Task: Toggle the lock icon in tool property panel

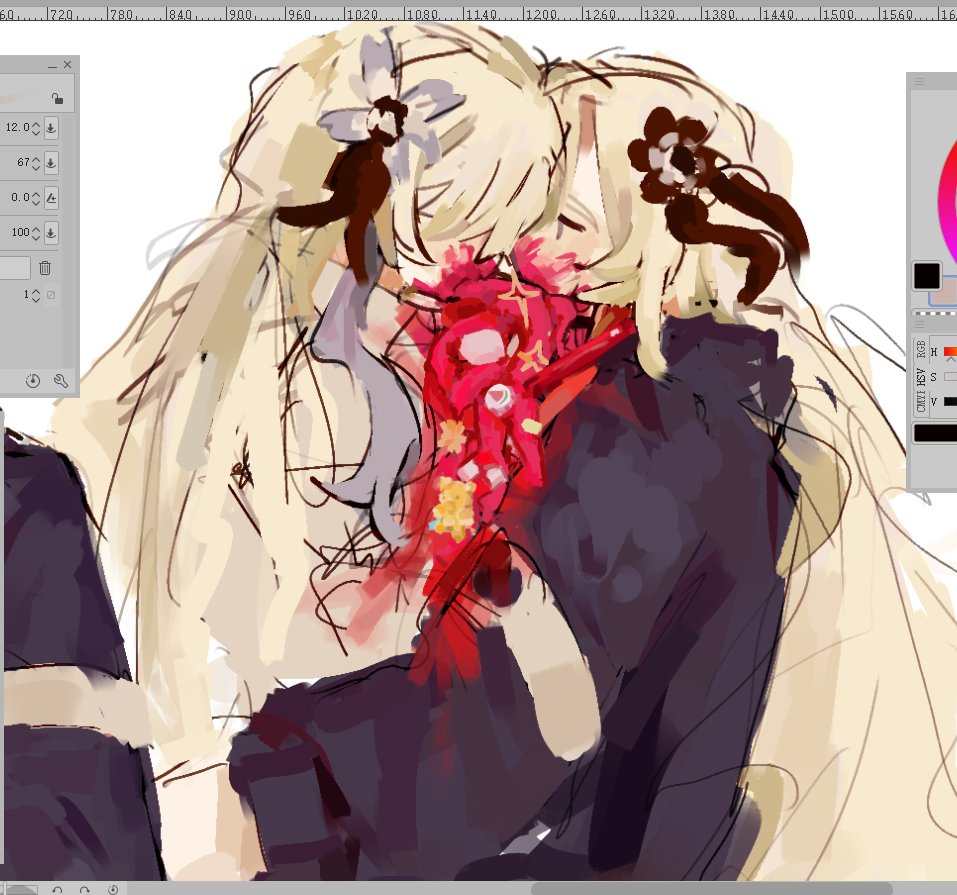Action: [57, 98]
